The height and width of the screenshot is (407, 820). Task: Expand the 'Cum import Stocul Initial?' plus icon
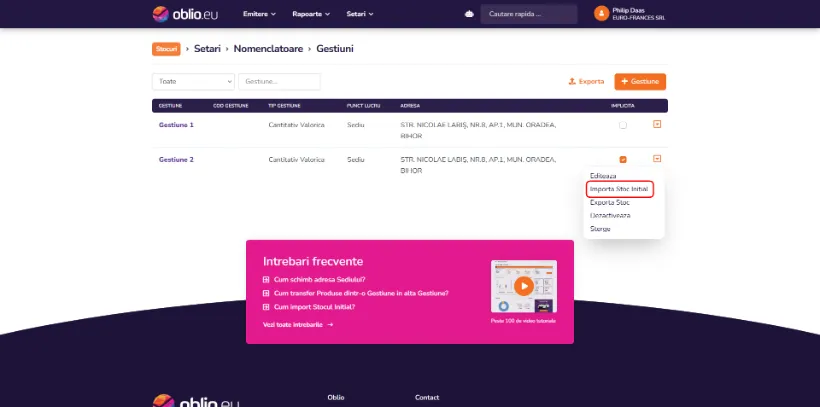click(266, 307)
